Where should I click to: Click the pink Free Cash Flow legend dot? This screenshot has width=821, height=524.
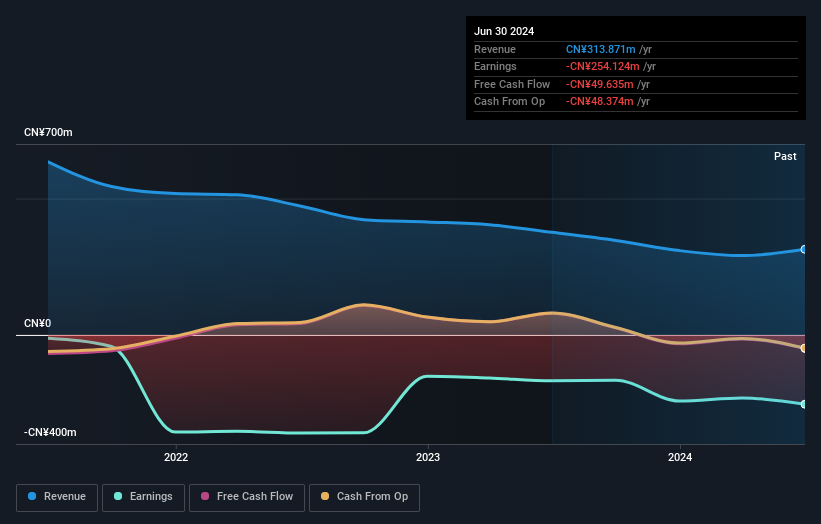(x=205, y=496)
